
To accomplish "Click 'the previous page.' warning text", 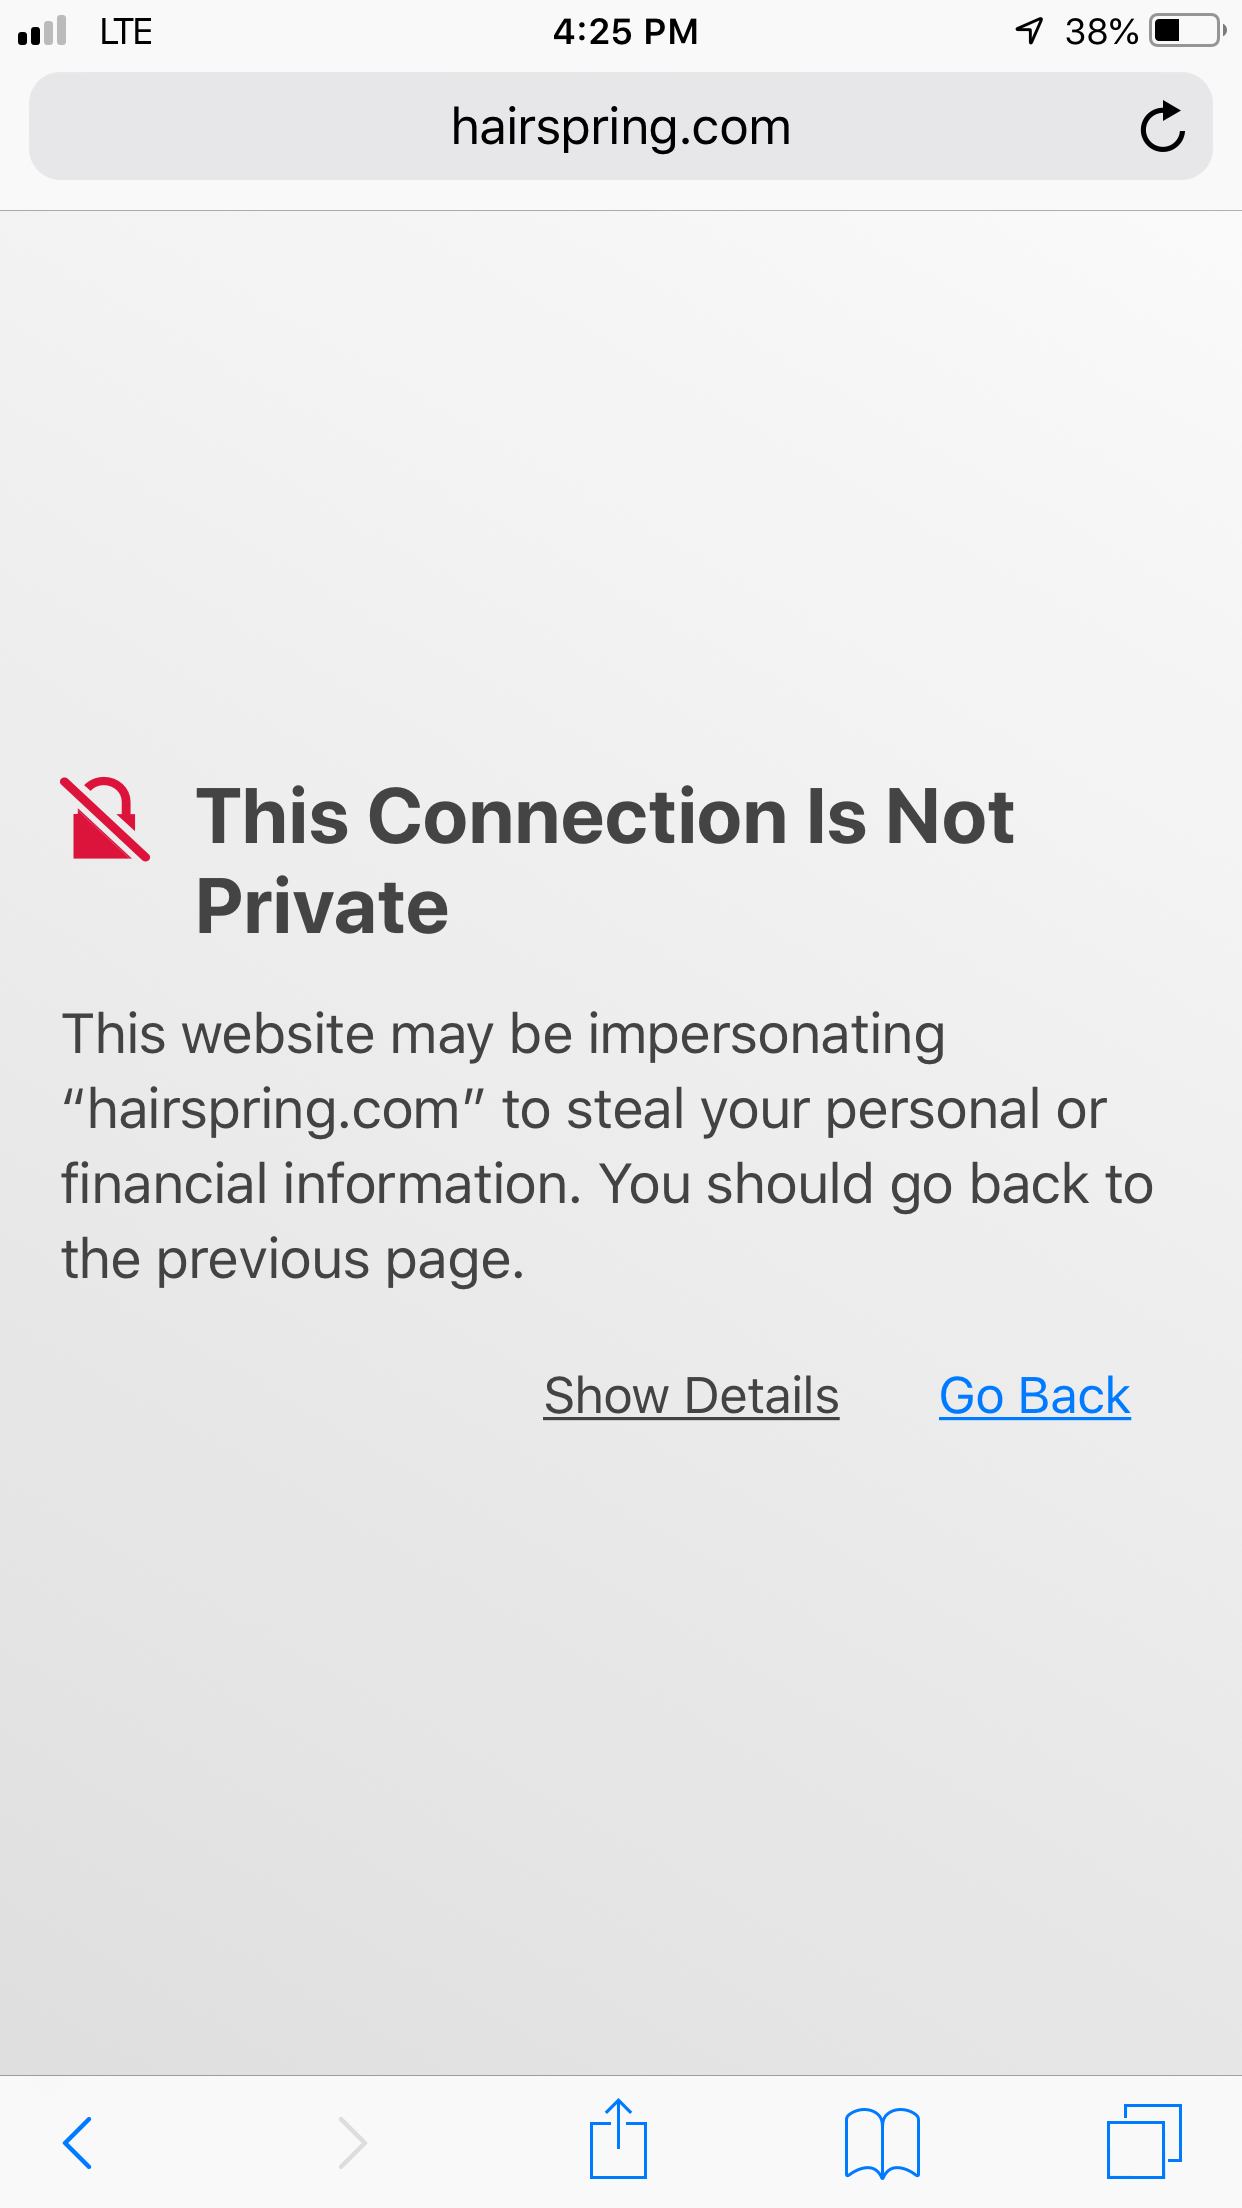I will coord(293,1260).
